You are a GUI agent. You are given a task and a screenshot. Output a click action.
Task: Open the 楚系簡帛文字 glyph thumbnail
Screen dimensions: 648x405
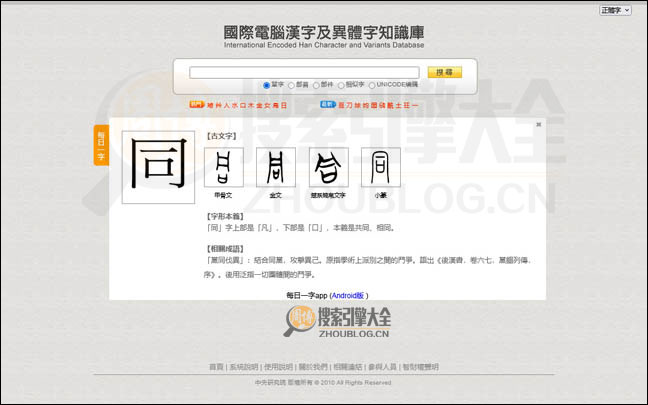click(329, 167)
